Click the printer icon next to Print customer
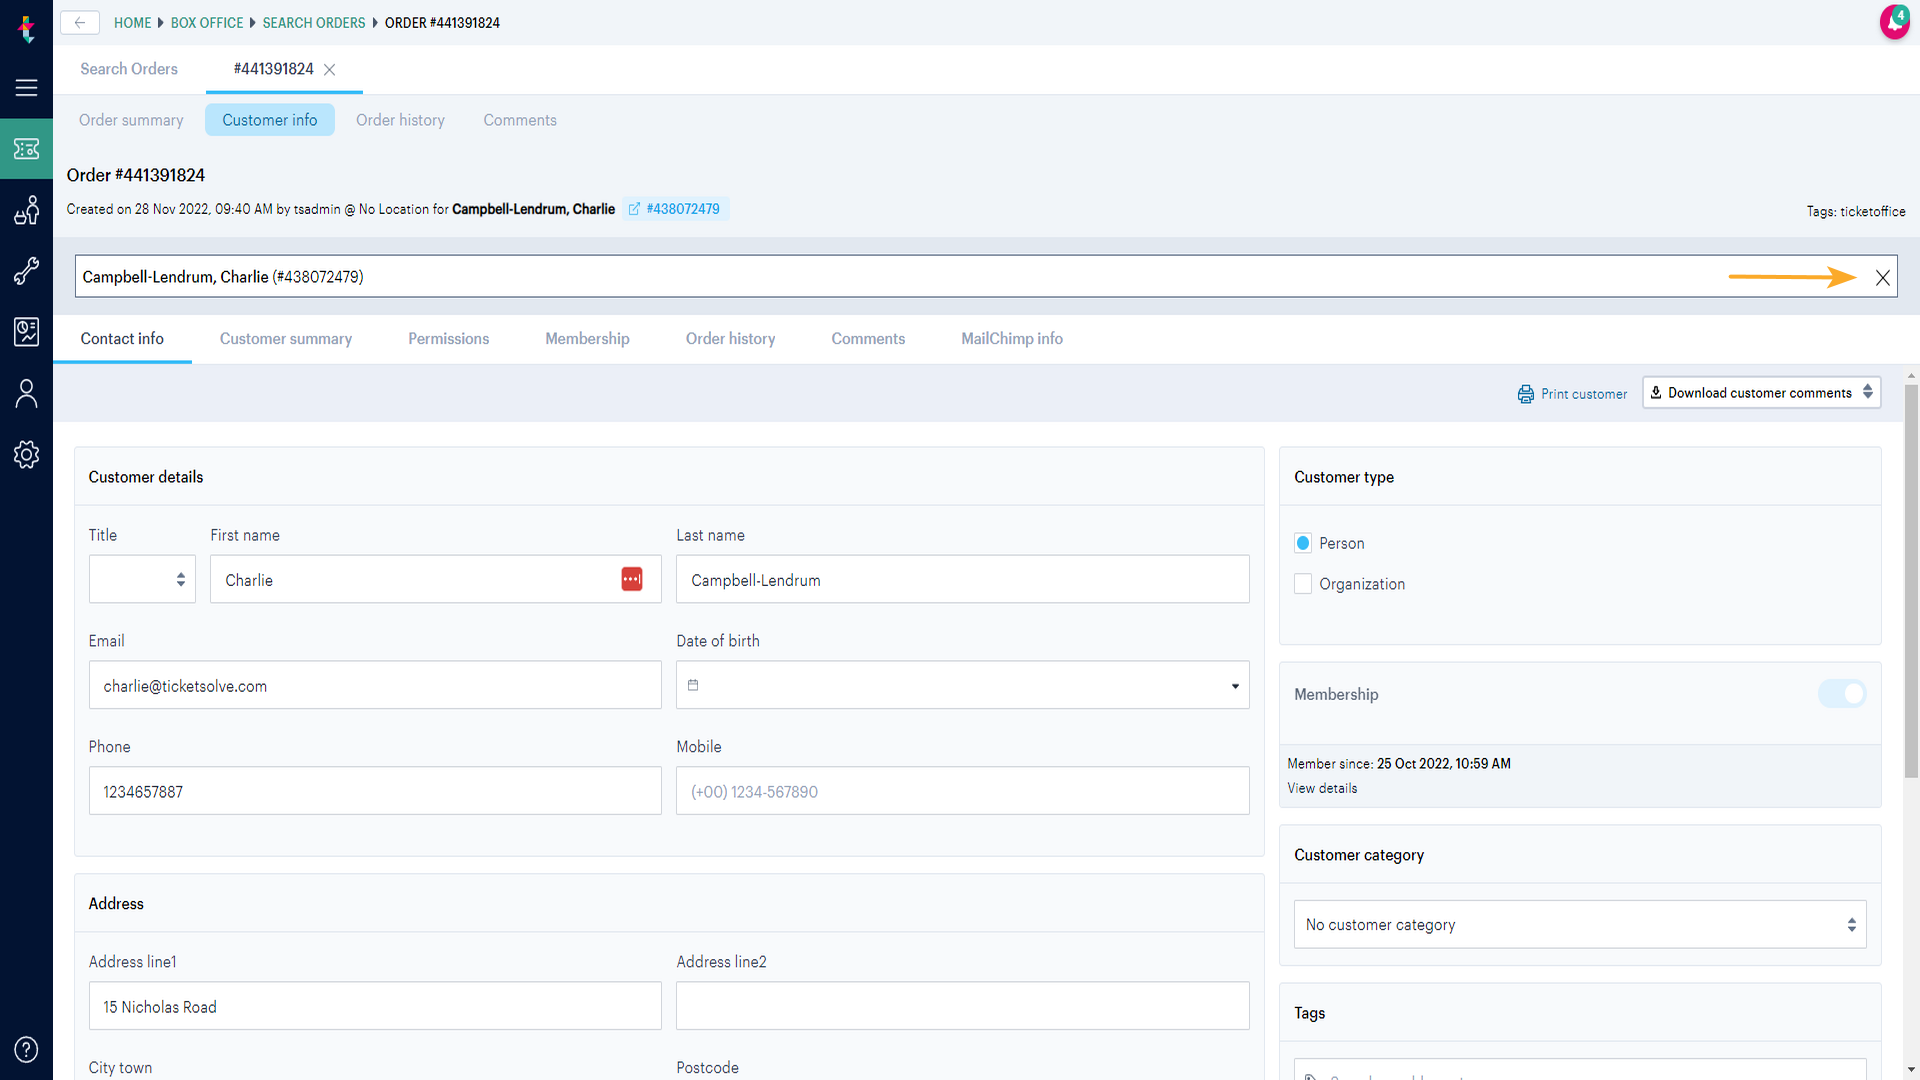This screenshot has width=1920, height=1080. tap(1525, 394)
